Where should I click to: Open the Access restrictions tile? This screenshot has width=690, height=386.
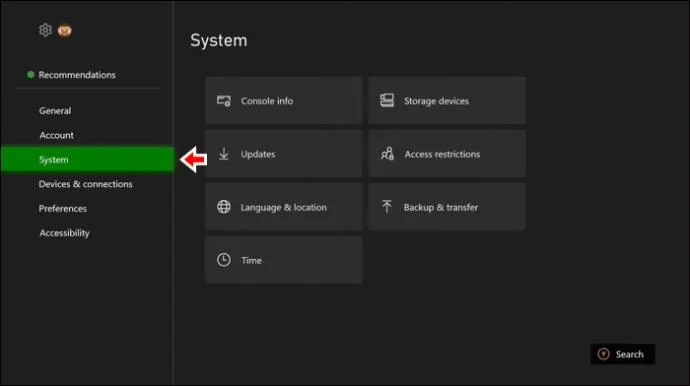(x=447, y=154)
